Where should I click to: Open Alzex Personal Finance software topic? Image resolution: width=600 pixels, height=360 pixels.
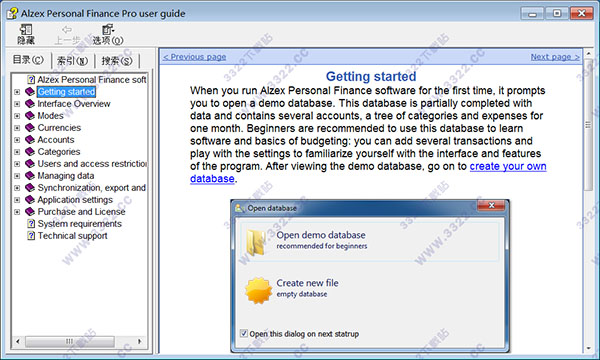click(91, 80)
